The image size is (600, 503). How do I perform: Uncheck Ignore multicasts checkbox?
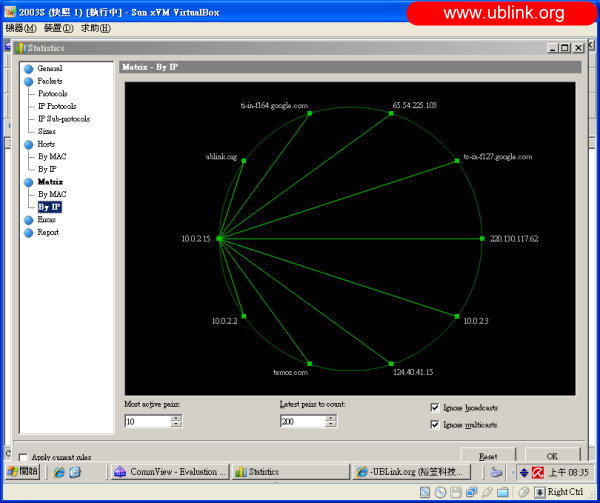(x=435, y=425)
